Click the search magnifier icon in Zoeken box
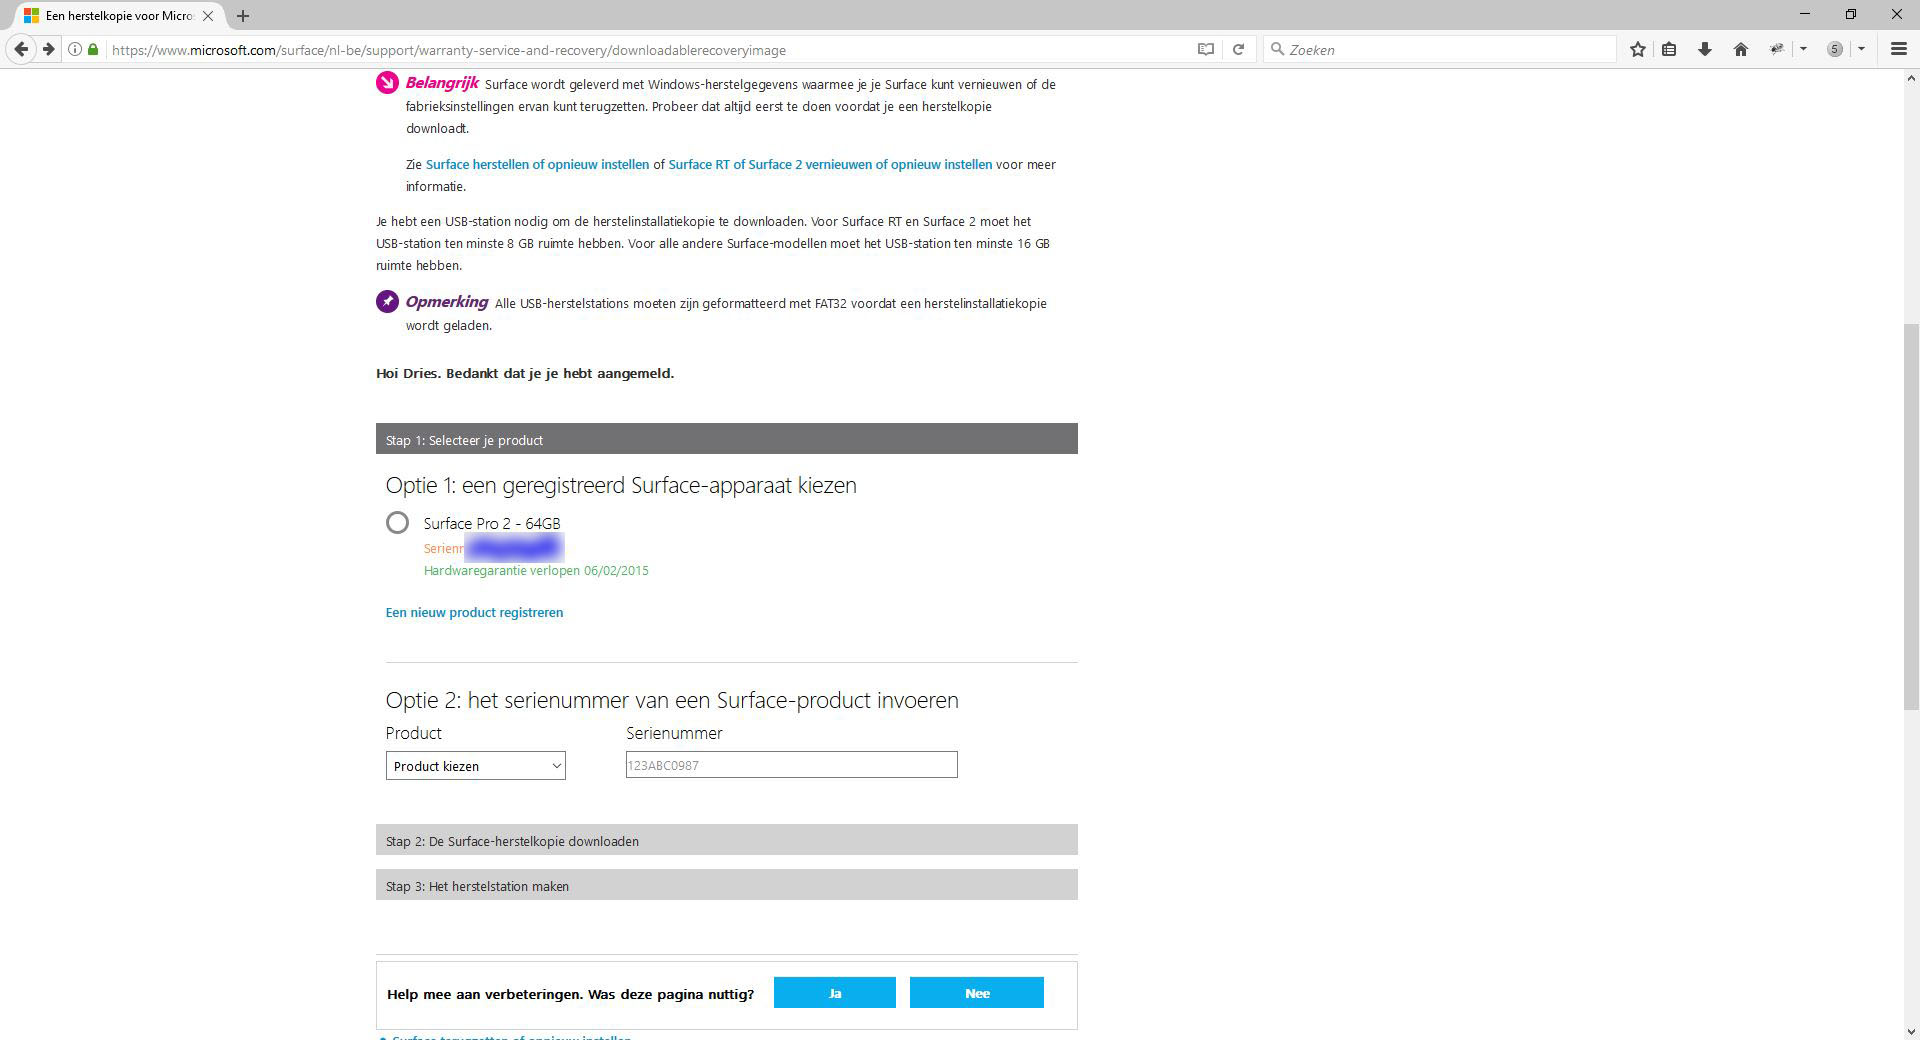 [x=1277, y=49]
